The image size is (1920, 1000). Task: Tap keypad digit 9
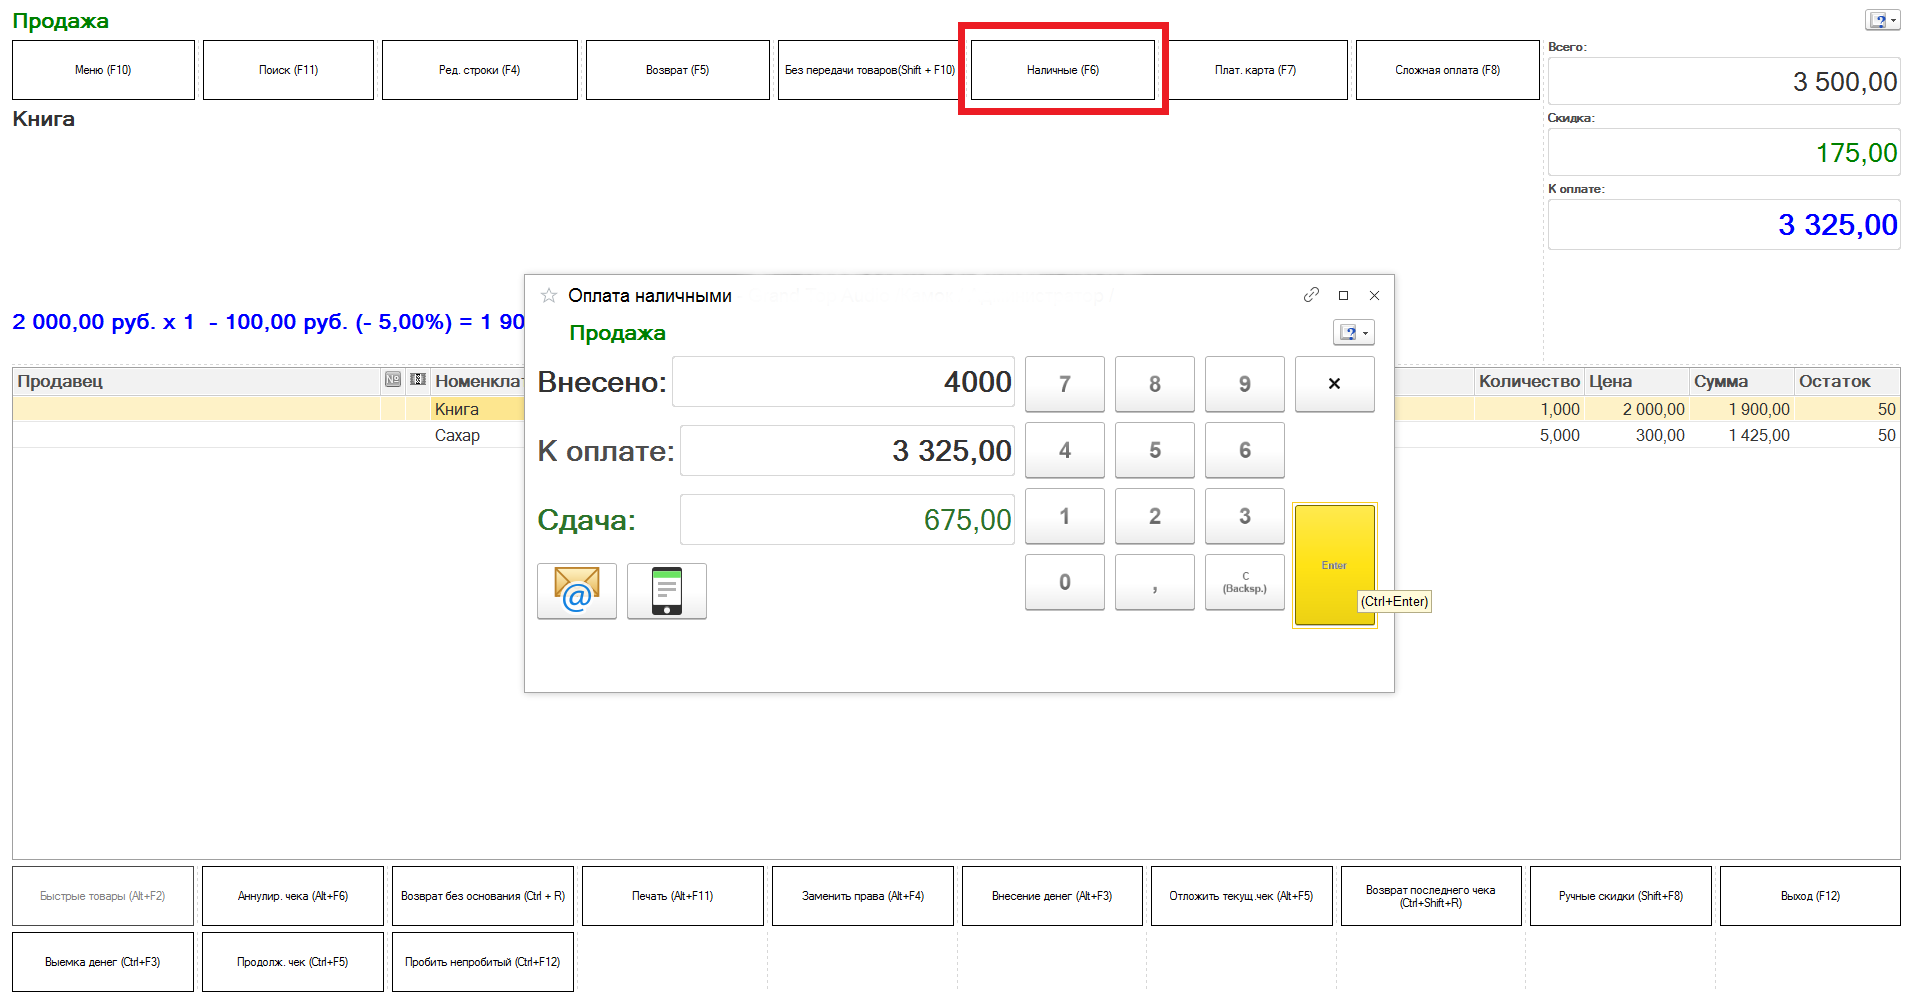(1245, 384)
